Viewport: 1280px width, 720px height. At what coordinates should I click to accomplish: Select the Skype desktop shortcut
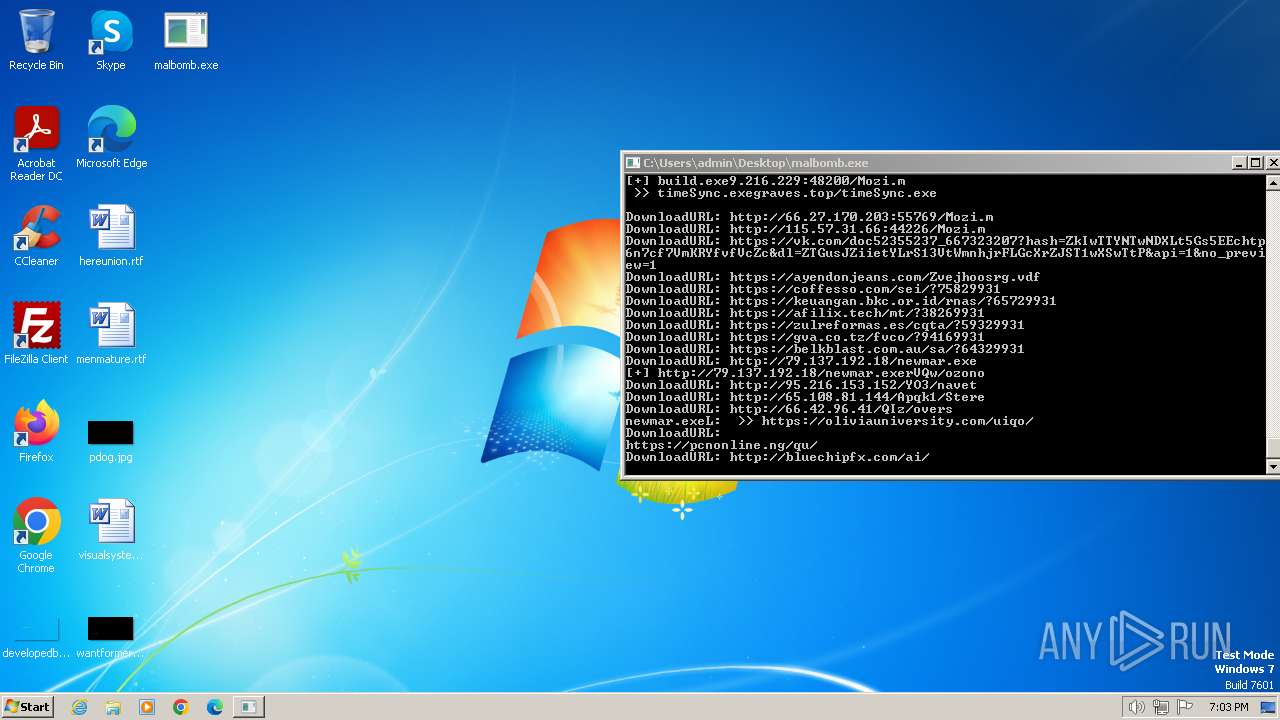coord(111,40)
